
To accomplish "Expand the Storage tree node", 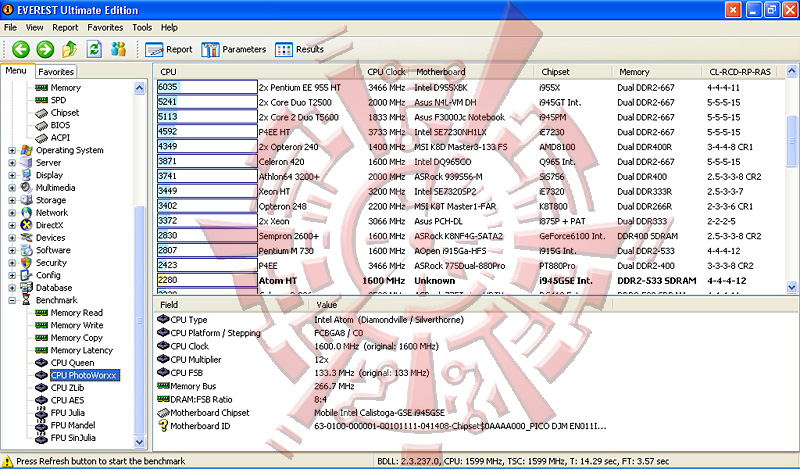I will pos(12,201).
